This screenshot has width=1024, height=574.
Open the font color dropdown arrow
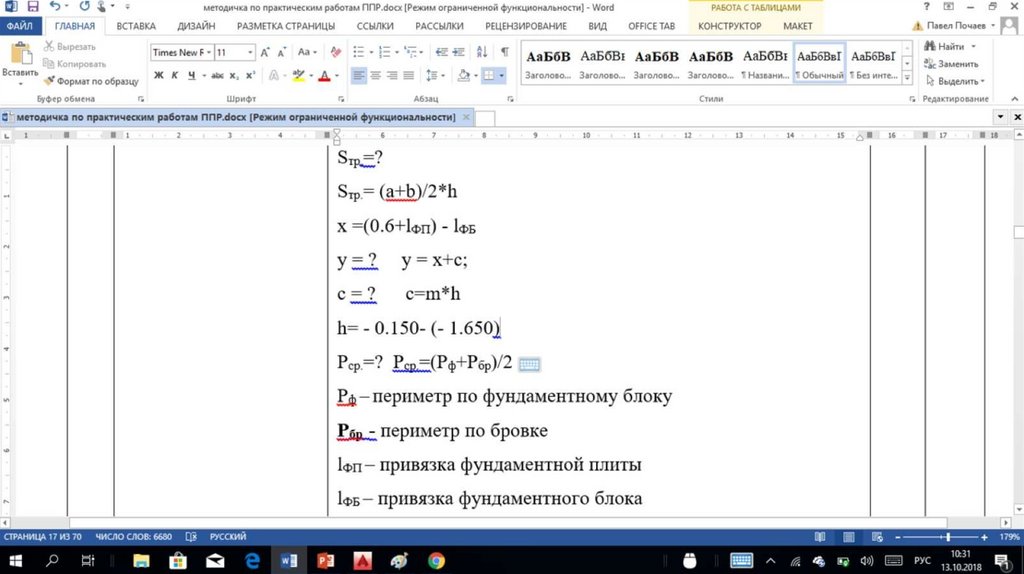(x=337, y=76)
